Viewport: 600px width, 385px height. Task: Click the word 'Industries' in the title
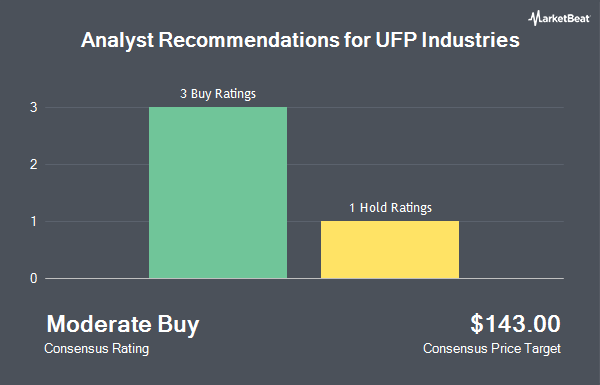click(471, 40)
